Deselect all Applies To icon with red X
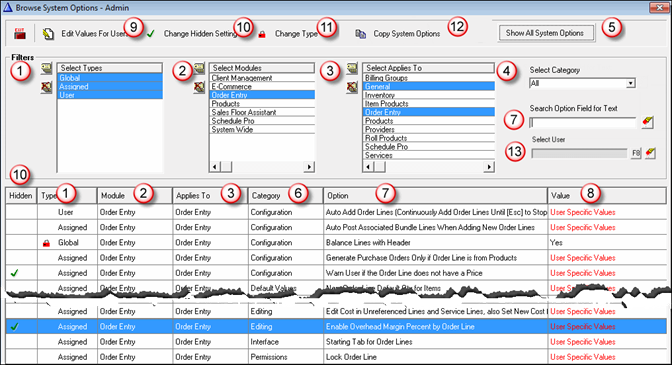Viewport: 672px width, 365px height. [x=352, y=87]
